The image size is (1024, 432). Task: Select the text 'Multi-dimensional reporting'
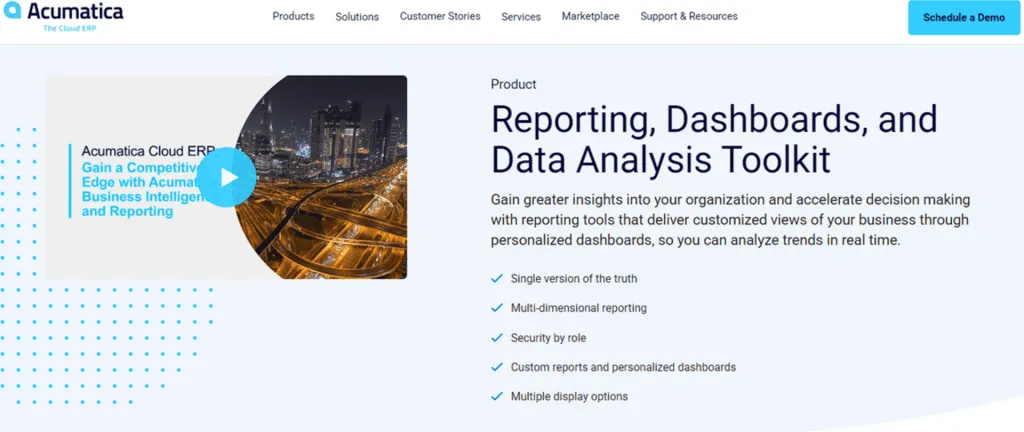(x=579, y=307)
